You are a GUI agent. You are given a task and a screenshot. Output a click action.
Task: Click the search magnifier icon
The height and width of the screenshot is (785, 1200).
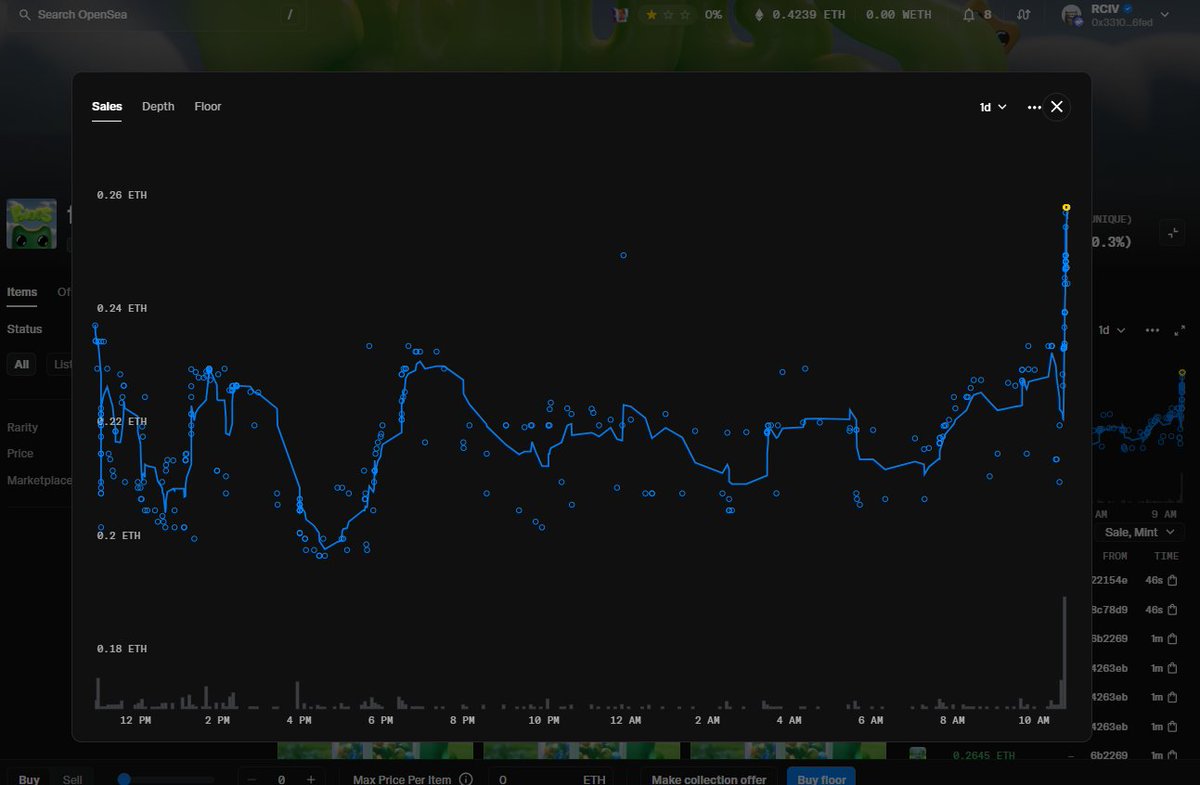click(25, 15)
